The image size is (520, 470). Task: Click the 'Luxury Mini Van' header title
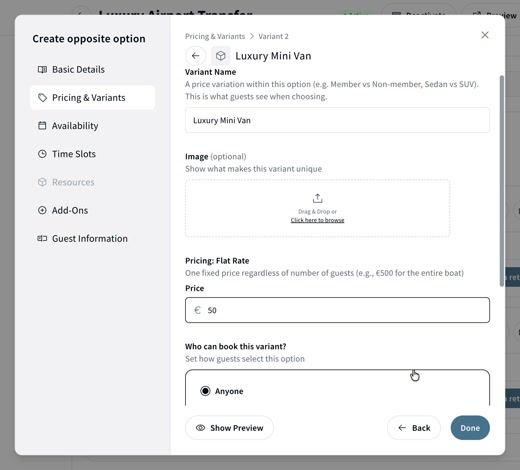[x=273, y=56]
